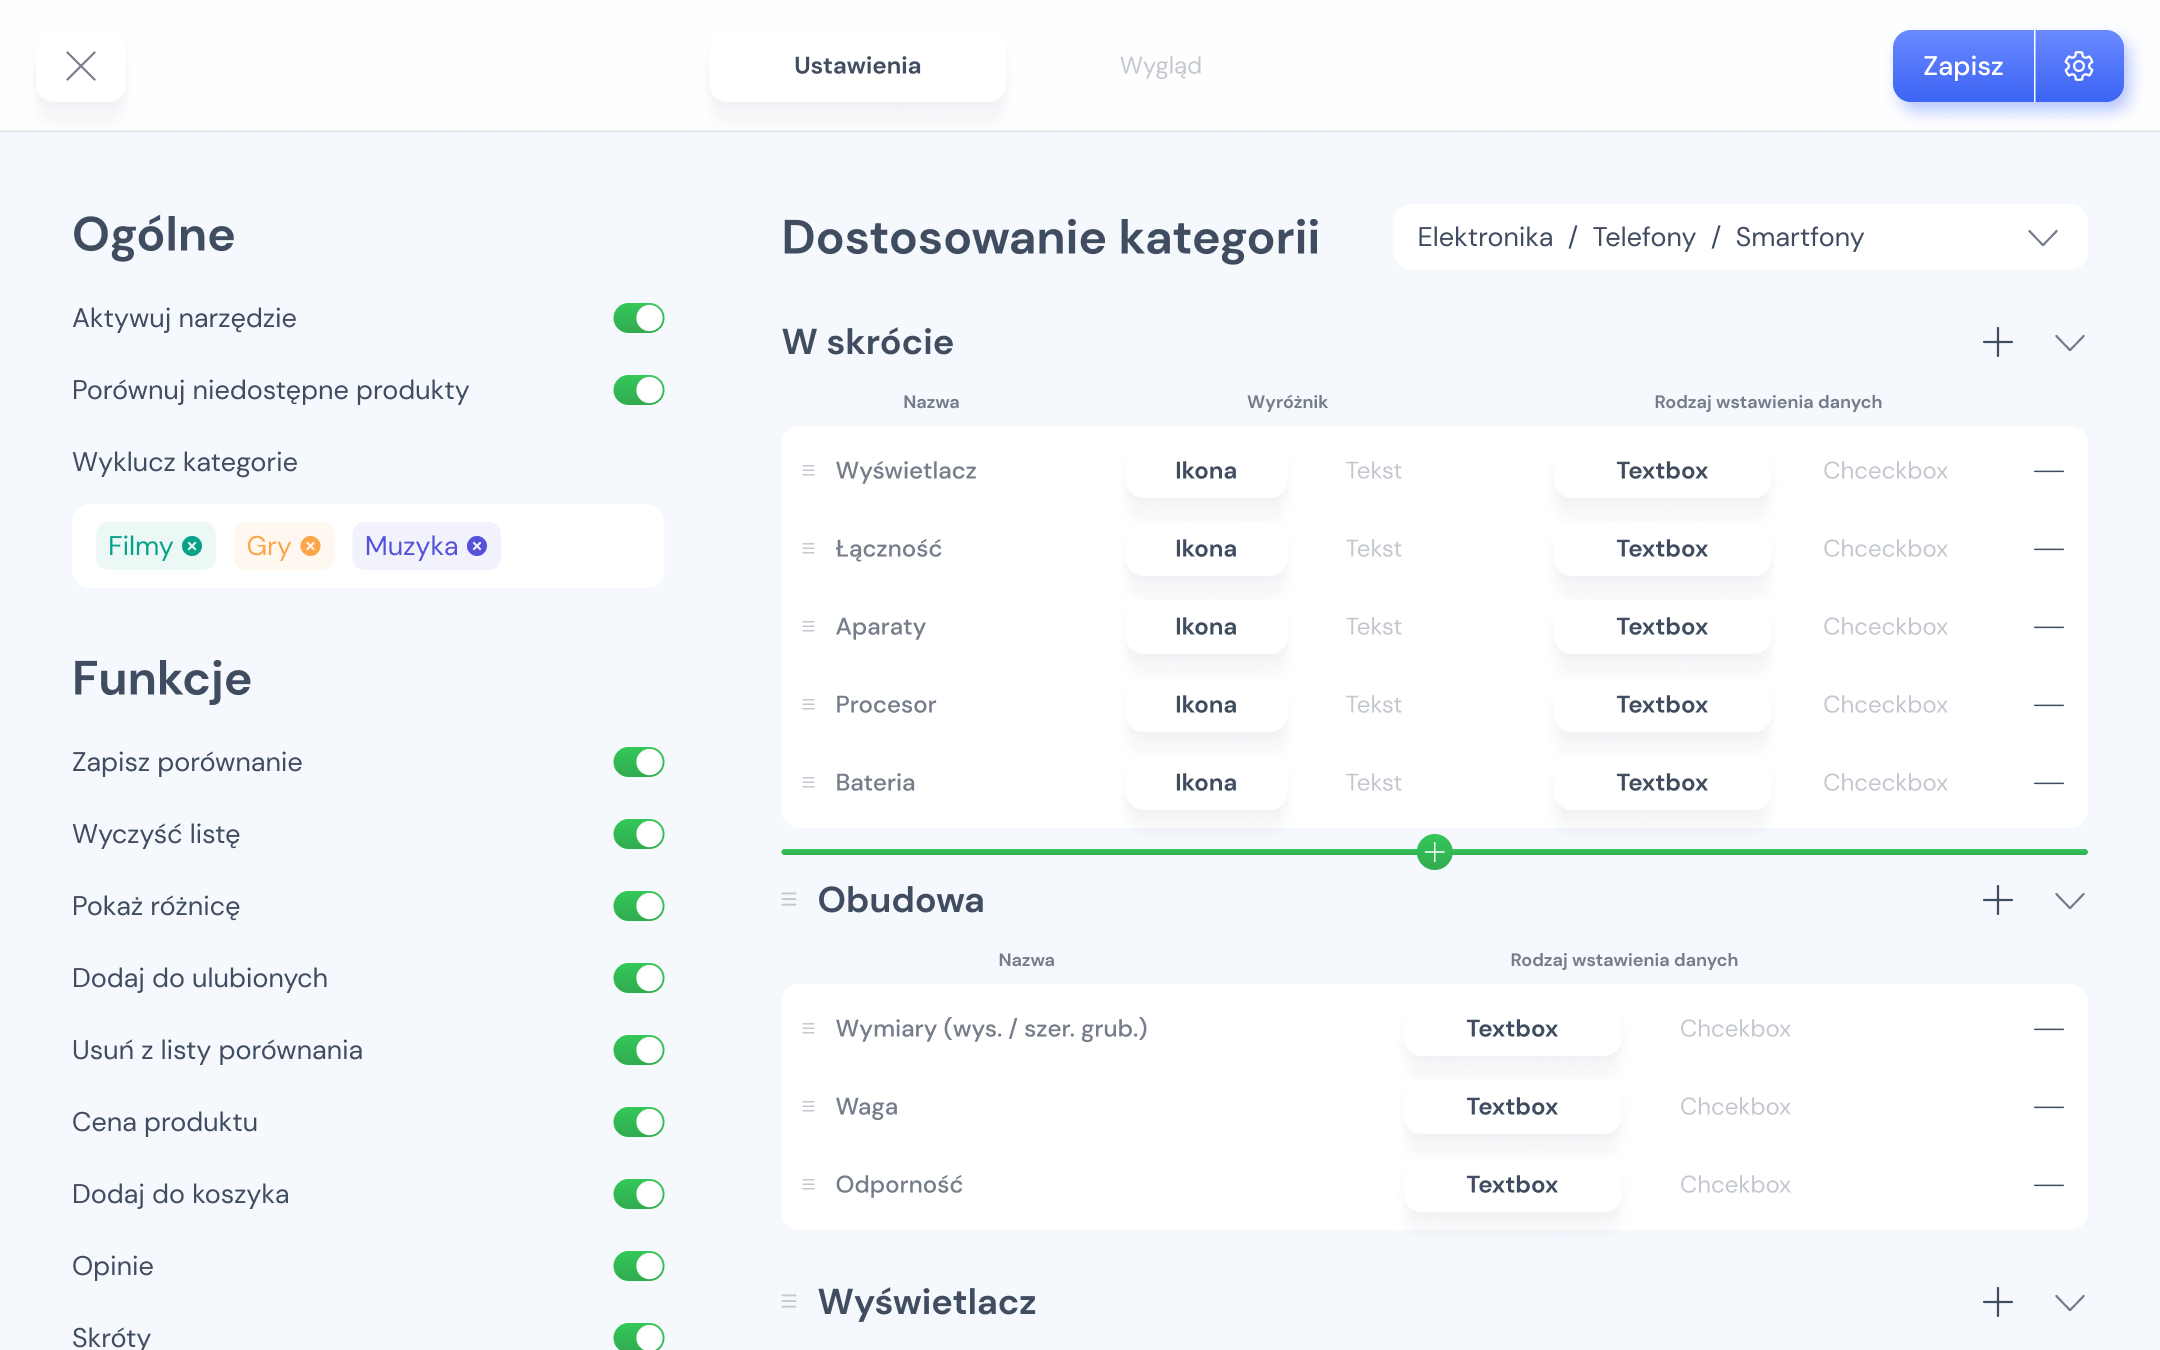
Task: Select the Ustawienia tab
Action: click(857, 66)
